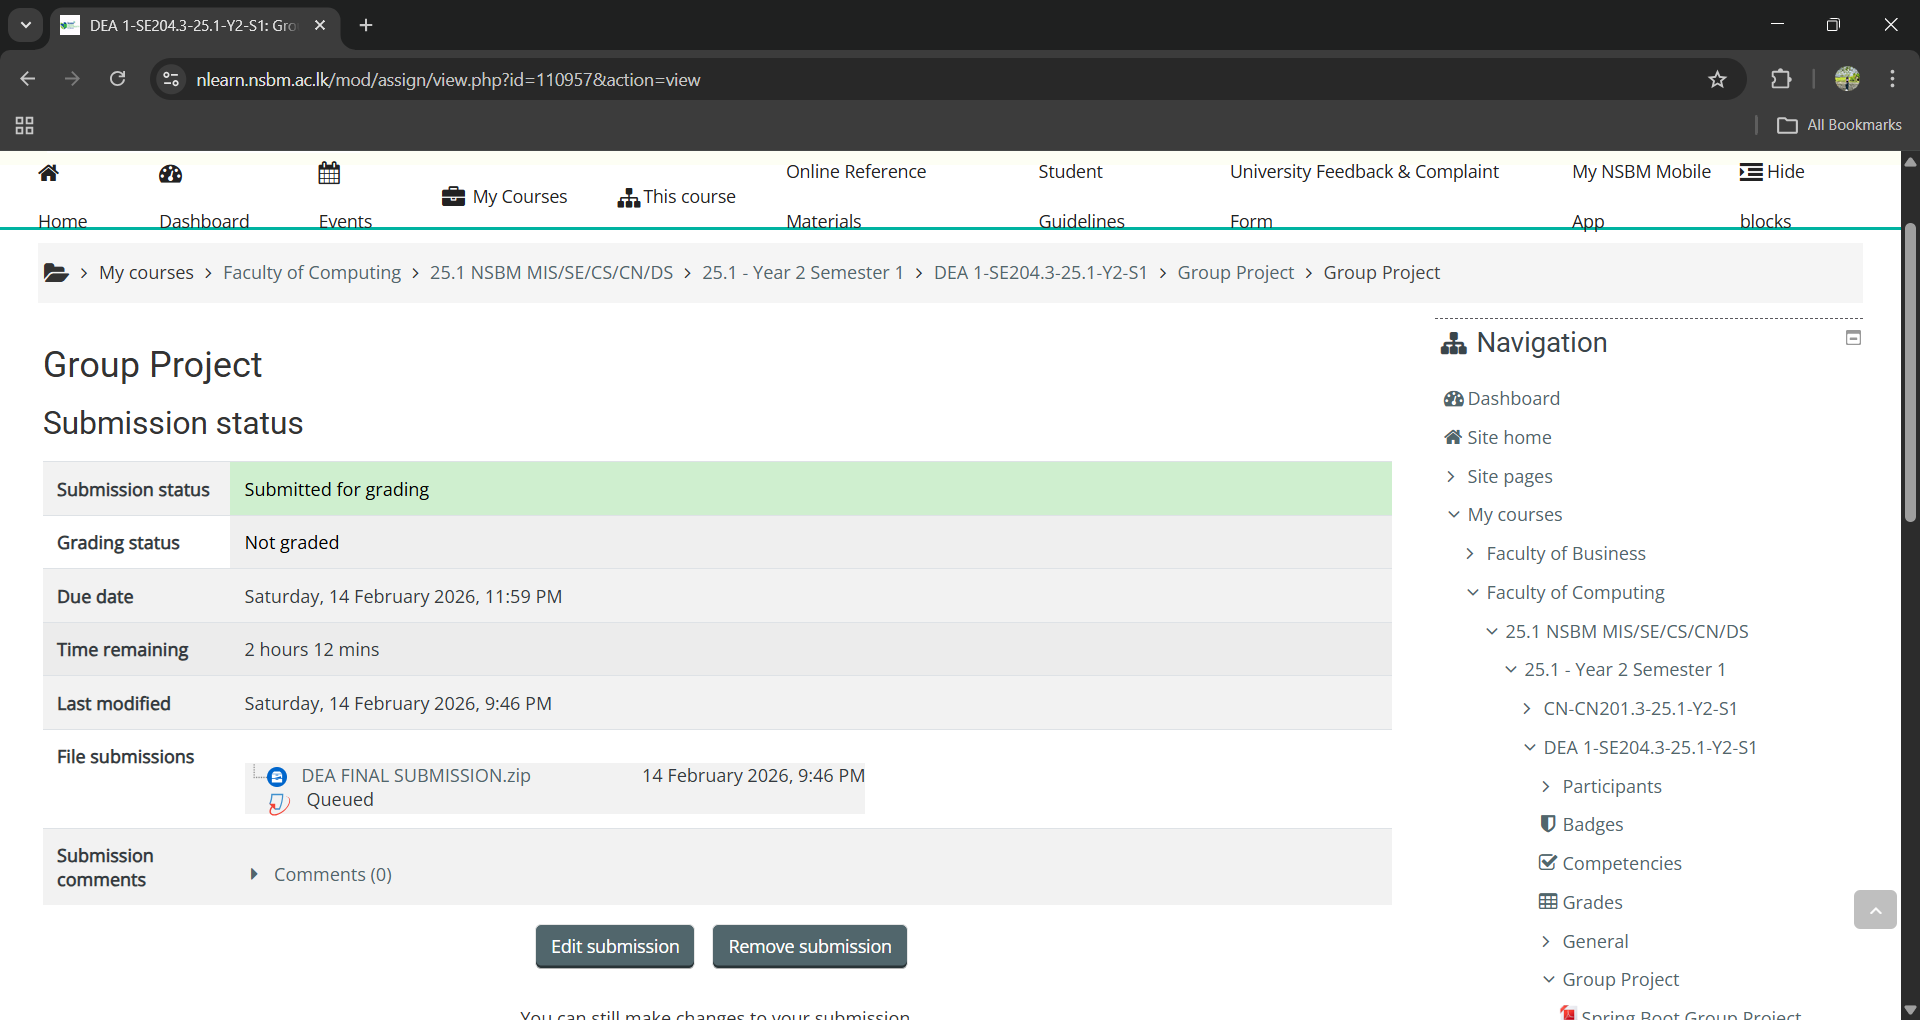This screenshot has width=1920, height=1020.
Task: Click the Remove submission button
Action: (809, 946)
